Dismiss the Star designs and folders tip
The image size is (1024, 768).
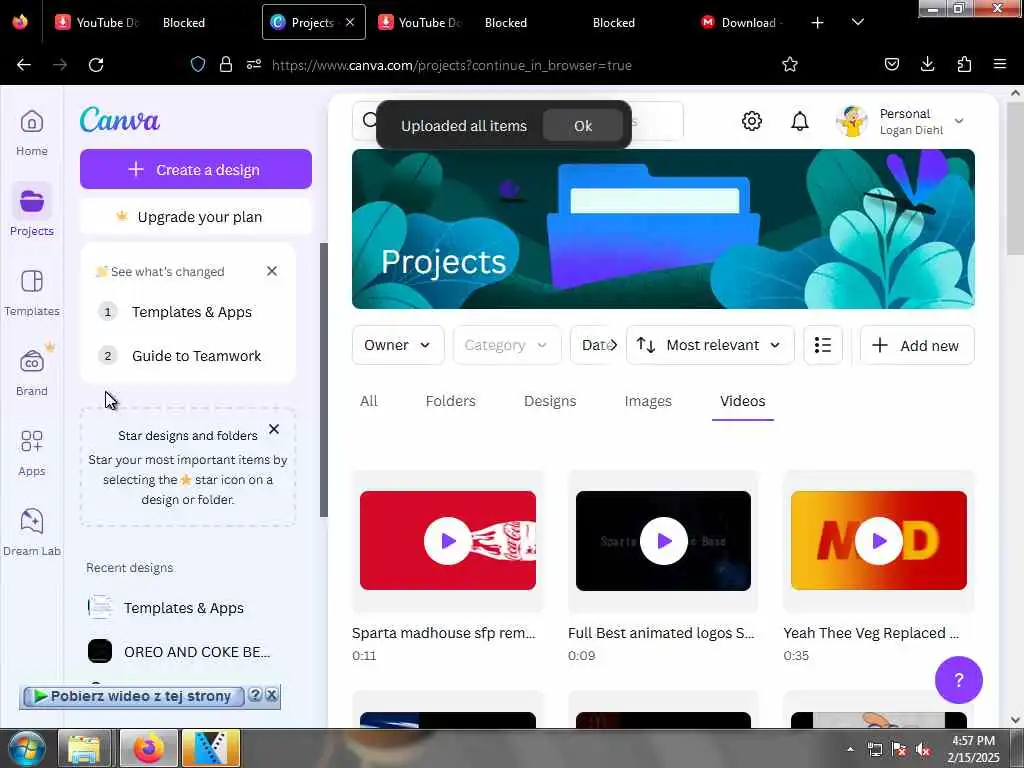(274, 429)
